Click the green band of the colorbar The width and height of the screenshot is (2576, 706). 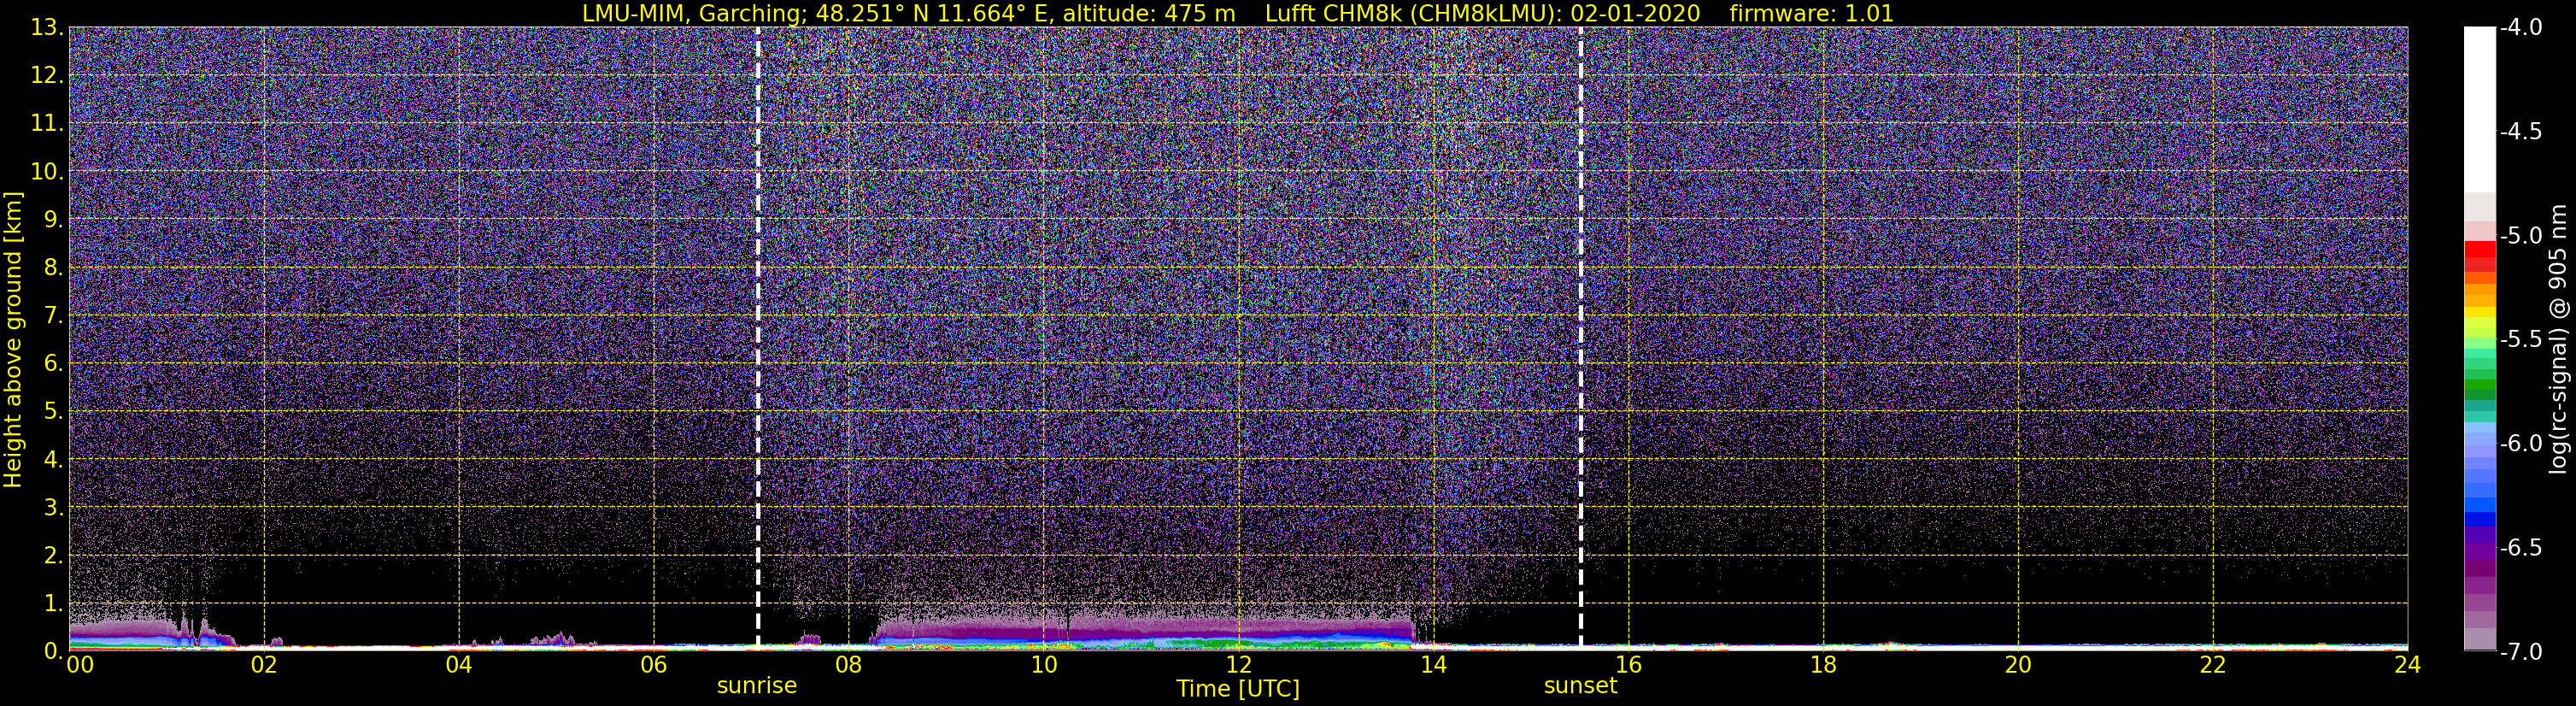coord(2480,383)
